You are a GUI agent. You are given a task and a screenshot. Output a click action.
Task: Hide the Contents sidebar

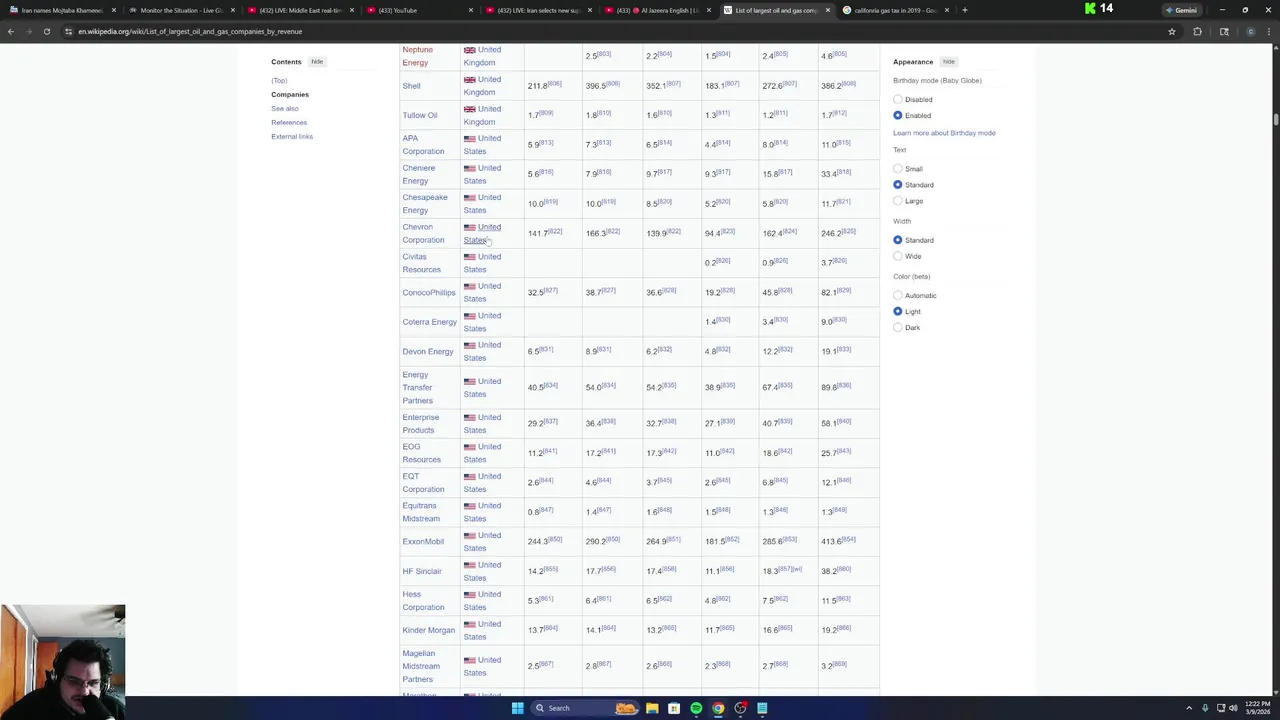pyautogui.click(x=317, y=62)
